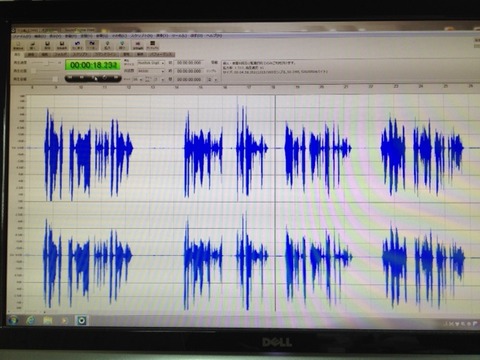Open the 表示 menu
This screenshot has height=360, width=480.
tap(55, 36)
